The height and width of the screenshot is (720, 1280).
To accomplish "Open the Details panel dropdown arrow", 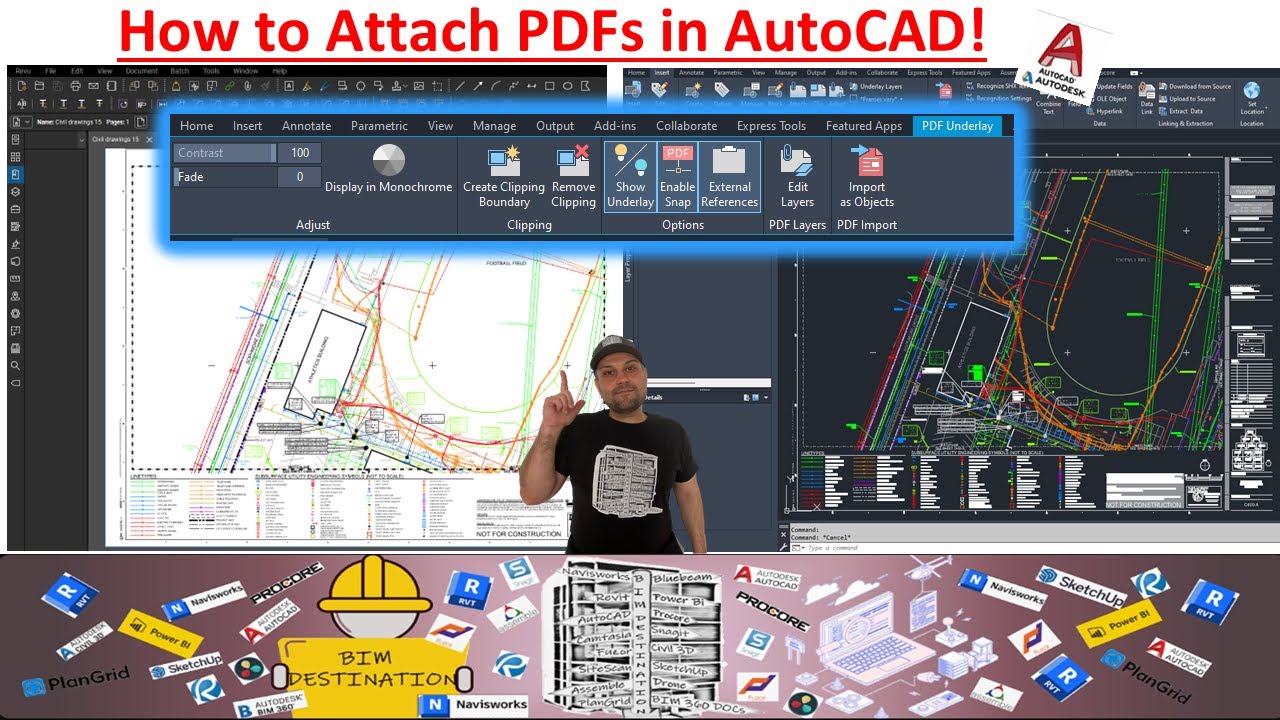I will coord(766,397).
